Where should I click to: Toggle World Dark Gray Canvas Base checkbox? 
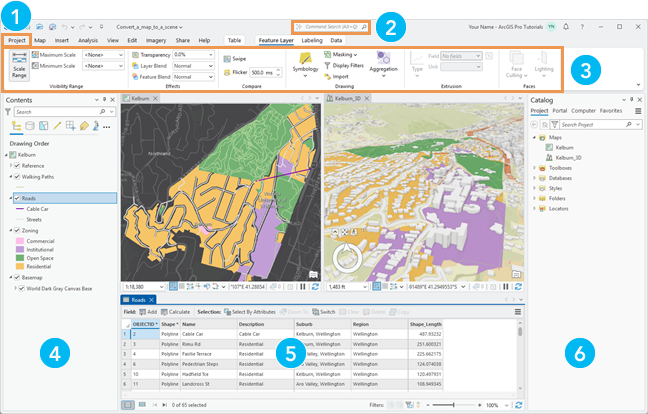point(22,289)
